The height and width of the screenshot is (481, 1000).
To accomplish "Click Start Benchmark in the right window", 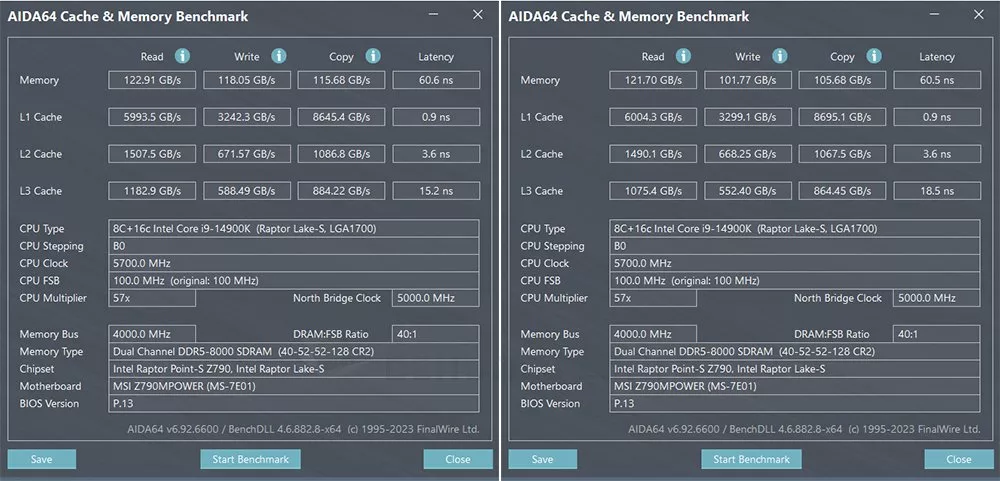I will coord(751,459).
